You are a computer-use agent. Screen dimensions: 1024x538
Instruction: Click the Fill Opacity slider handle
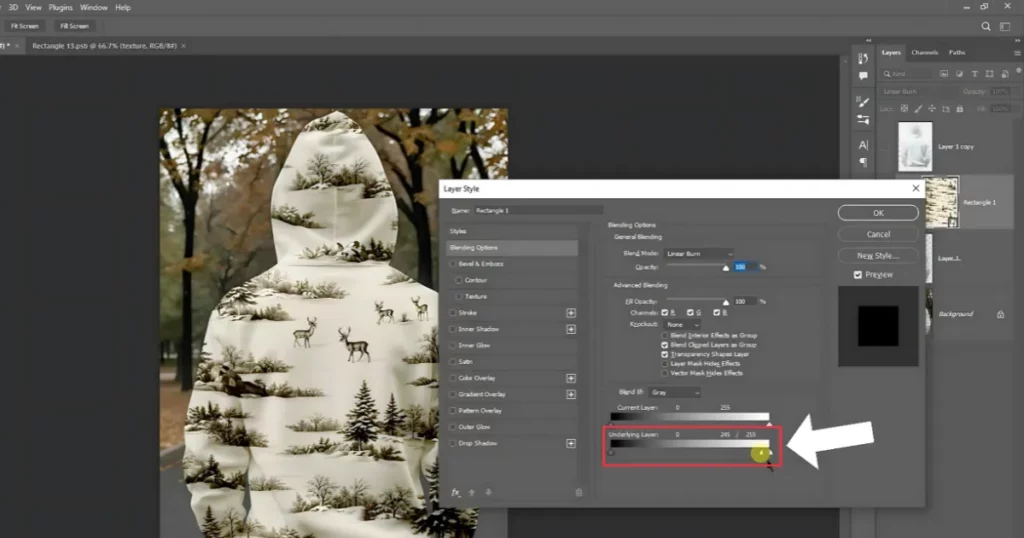726,302
